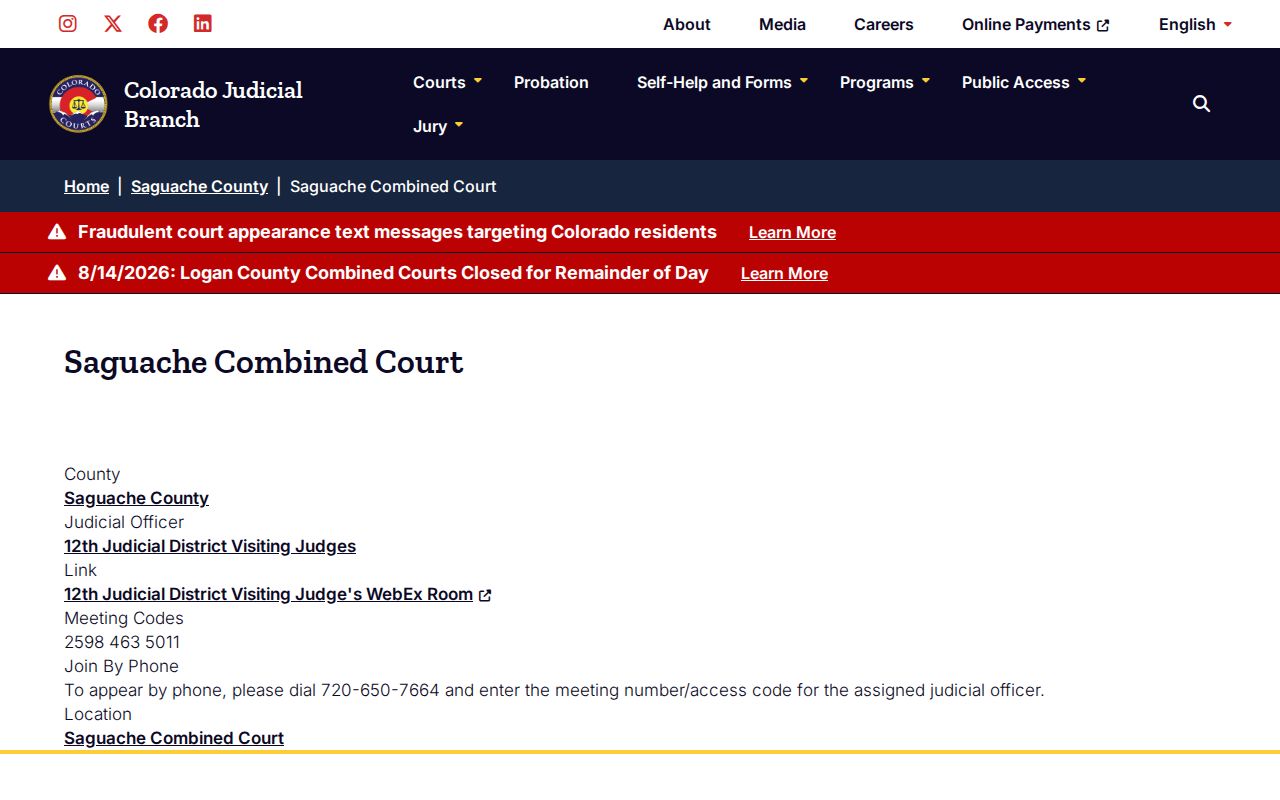
Task: Click the Fraudulent court appearance alert text
Action: point(397,232)
